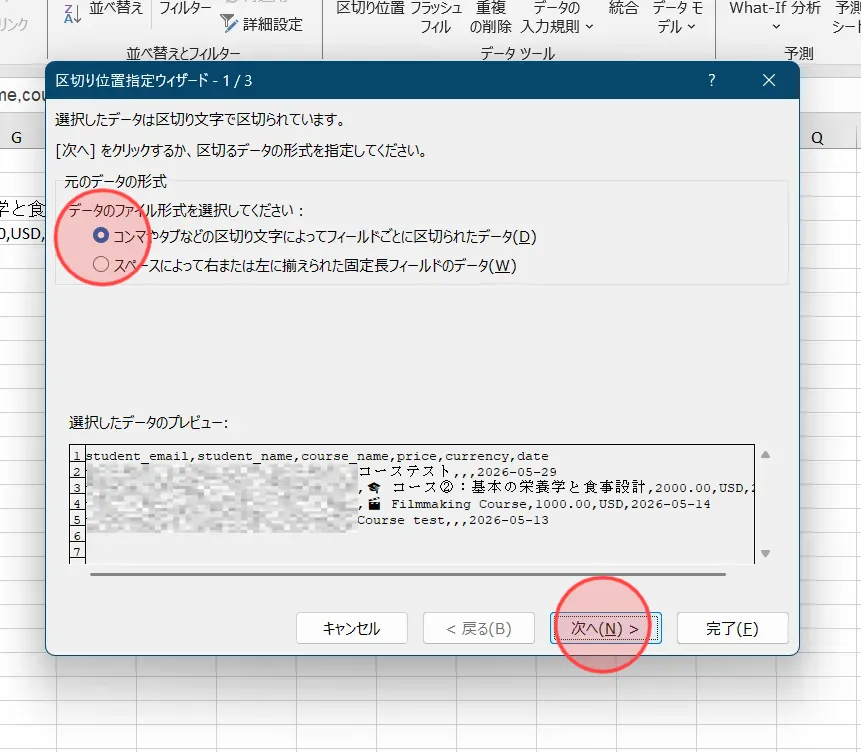Click 区切り位置 in the ribbon
The width and height of the screenshot is (861, 752).
click(370, 8)
